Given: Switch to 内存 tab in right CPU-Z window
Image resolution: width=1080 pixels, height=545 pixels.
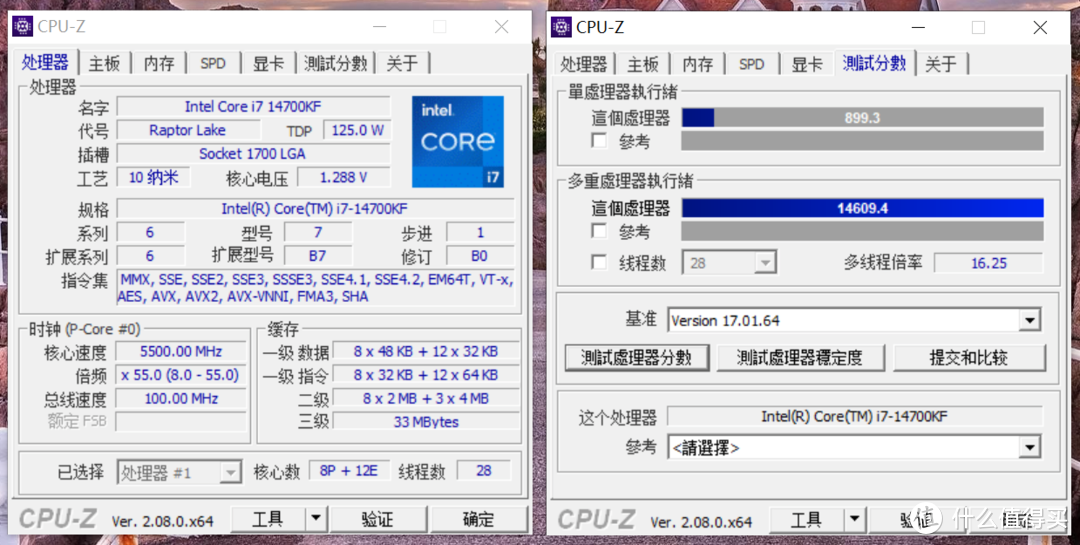Looking at the screenshot, I should [x=697, y=64].
